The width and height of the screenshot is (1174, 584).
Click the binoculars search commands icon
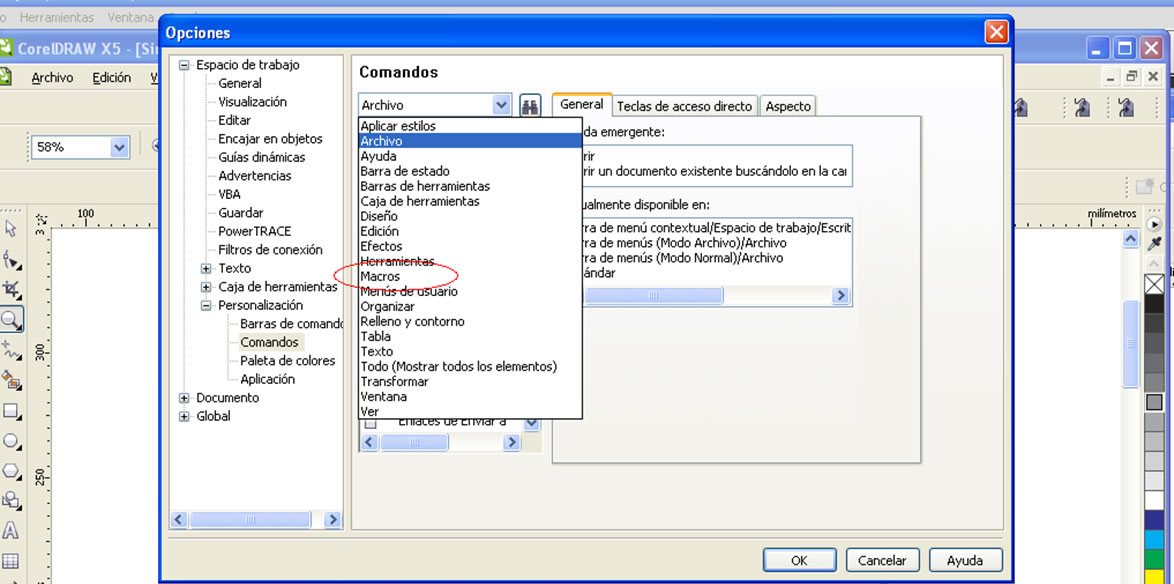(x=529, y=104)
